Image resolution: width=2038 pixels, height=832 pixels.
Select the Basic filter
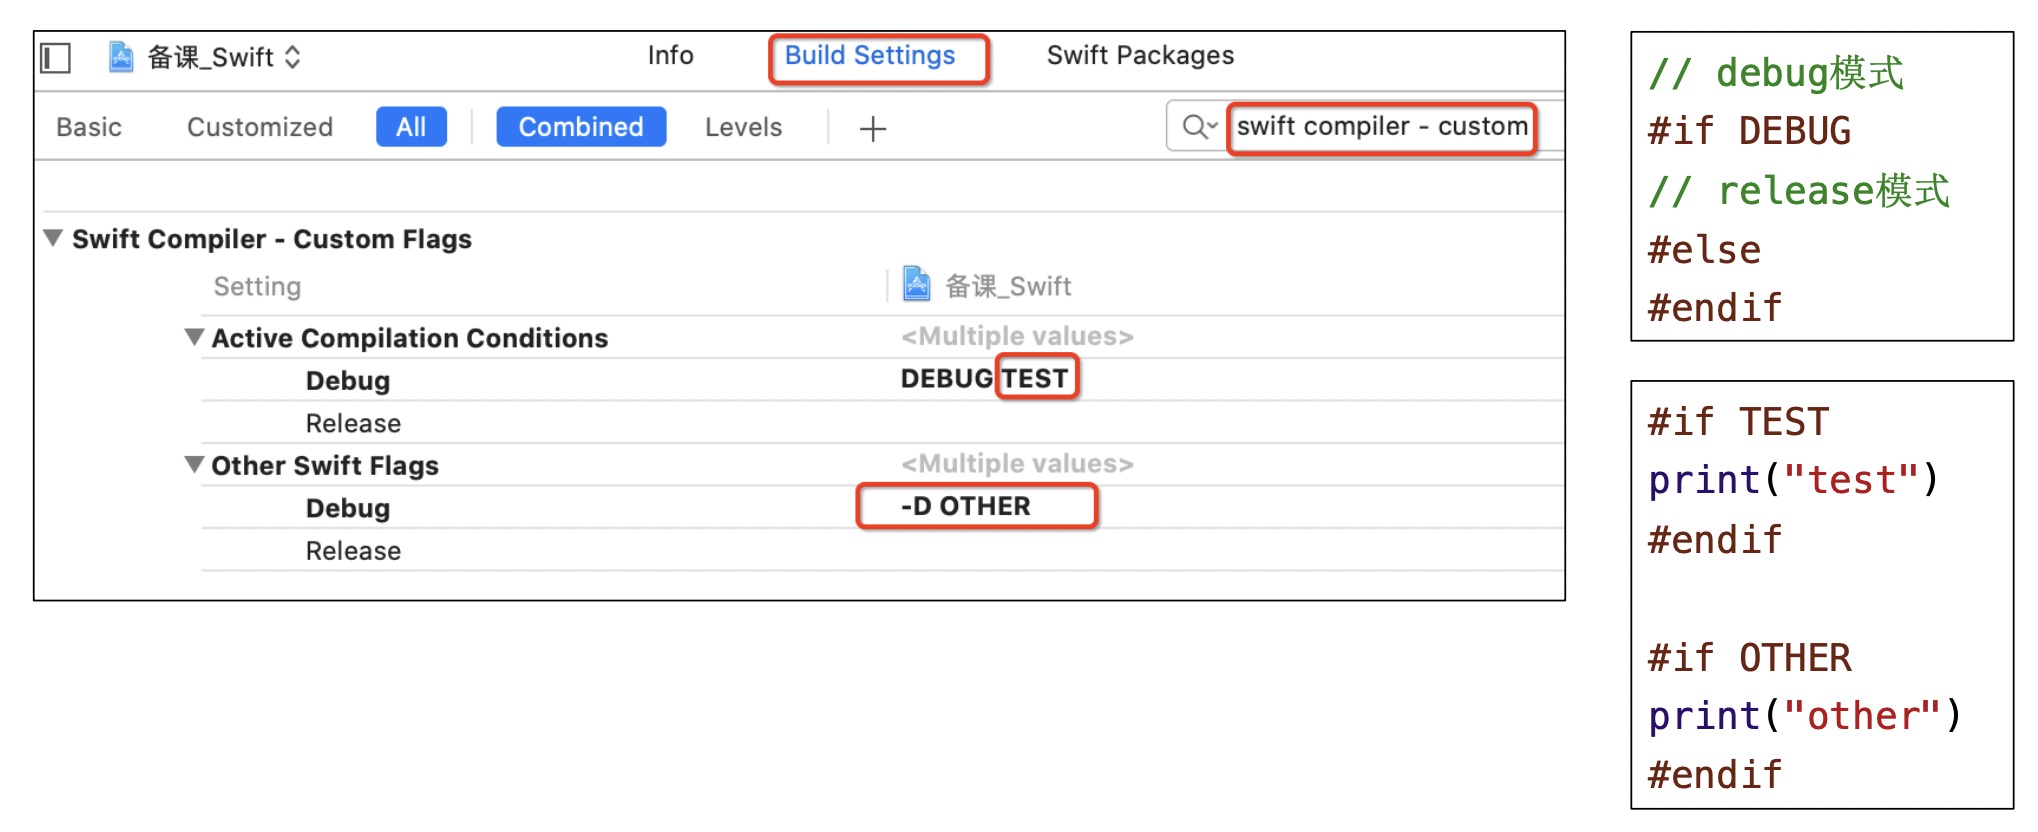89,128
